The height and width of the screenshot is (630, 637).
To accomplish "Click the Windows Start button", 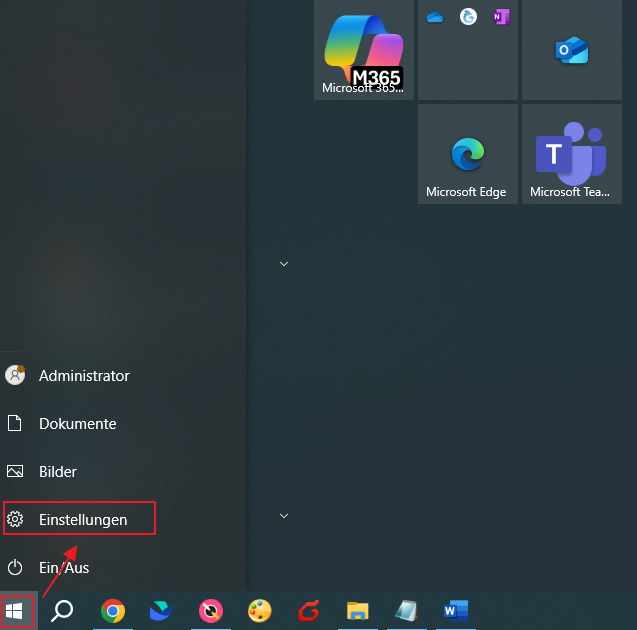I will (x=16, y=611).
